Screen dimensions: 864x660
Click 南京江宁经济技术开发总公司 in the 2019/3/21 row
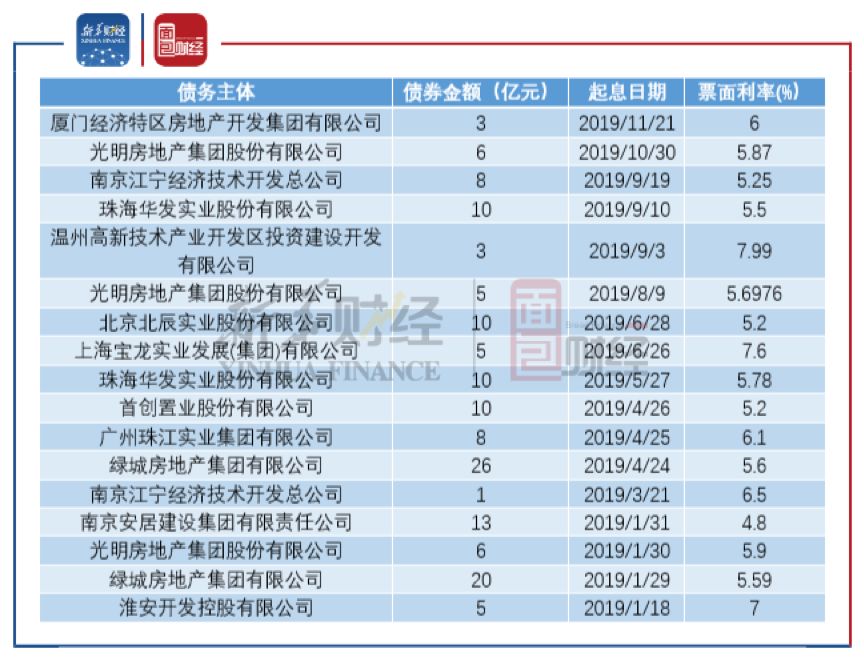[216, 494]
